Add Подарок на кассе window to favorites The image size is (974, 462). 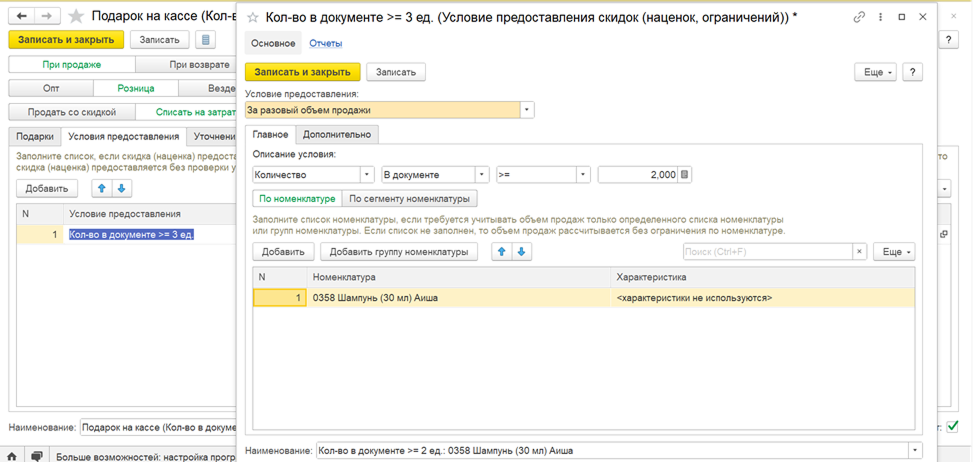(76, 16)
